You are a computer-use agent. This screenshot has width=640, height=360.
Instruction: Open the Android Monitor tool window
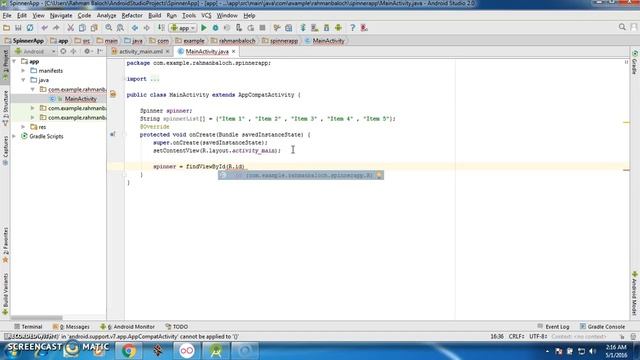(x=128, y=327)
